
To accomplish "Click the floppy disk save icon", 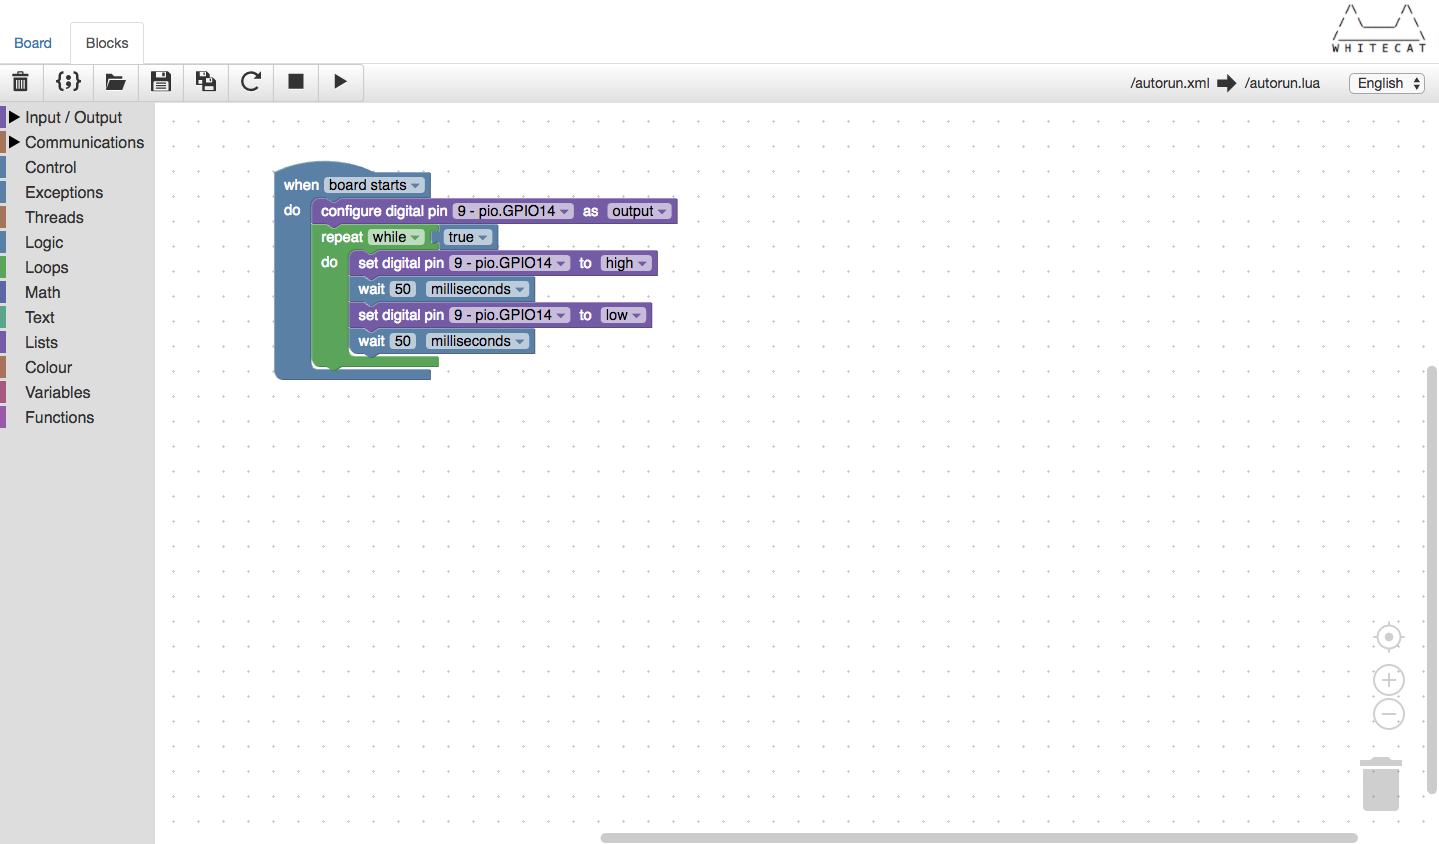I will 160,82.
